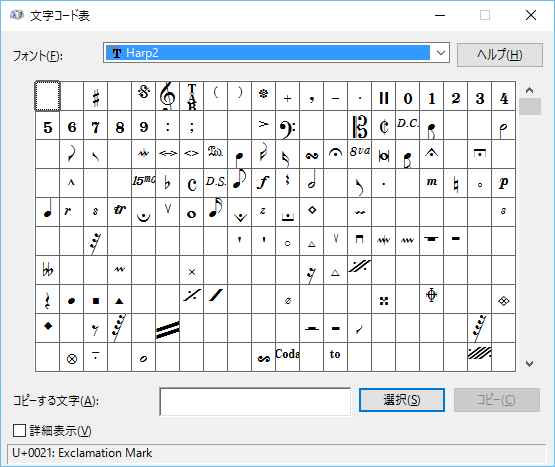Select the bass clef character
Image resolution: width=555 pixels, height=467 pixels.
287,125
